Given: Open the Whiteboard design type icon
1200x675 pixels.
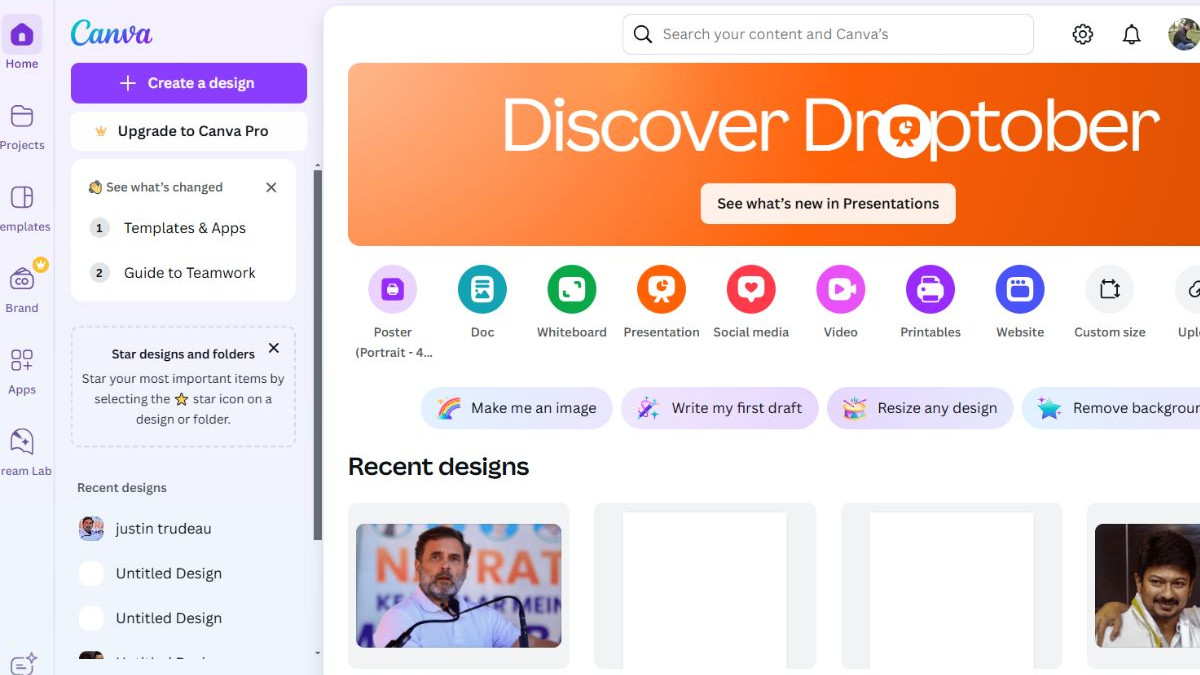Looking at the screenshot, I should tap(571, 290).
